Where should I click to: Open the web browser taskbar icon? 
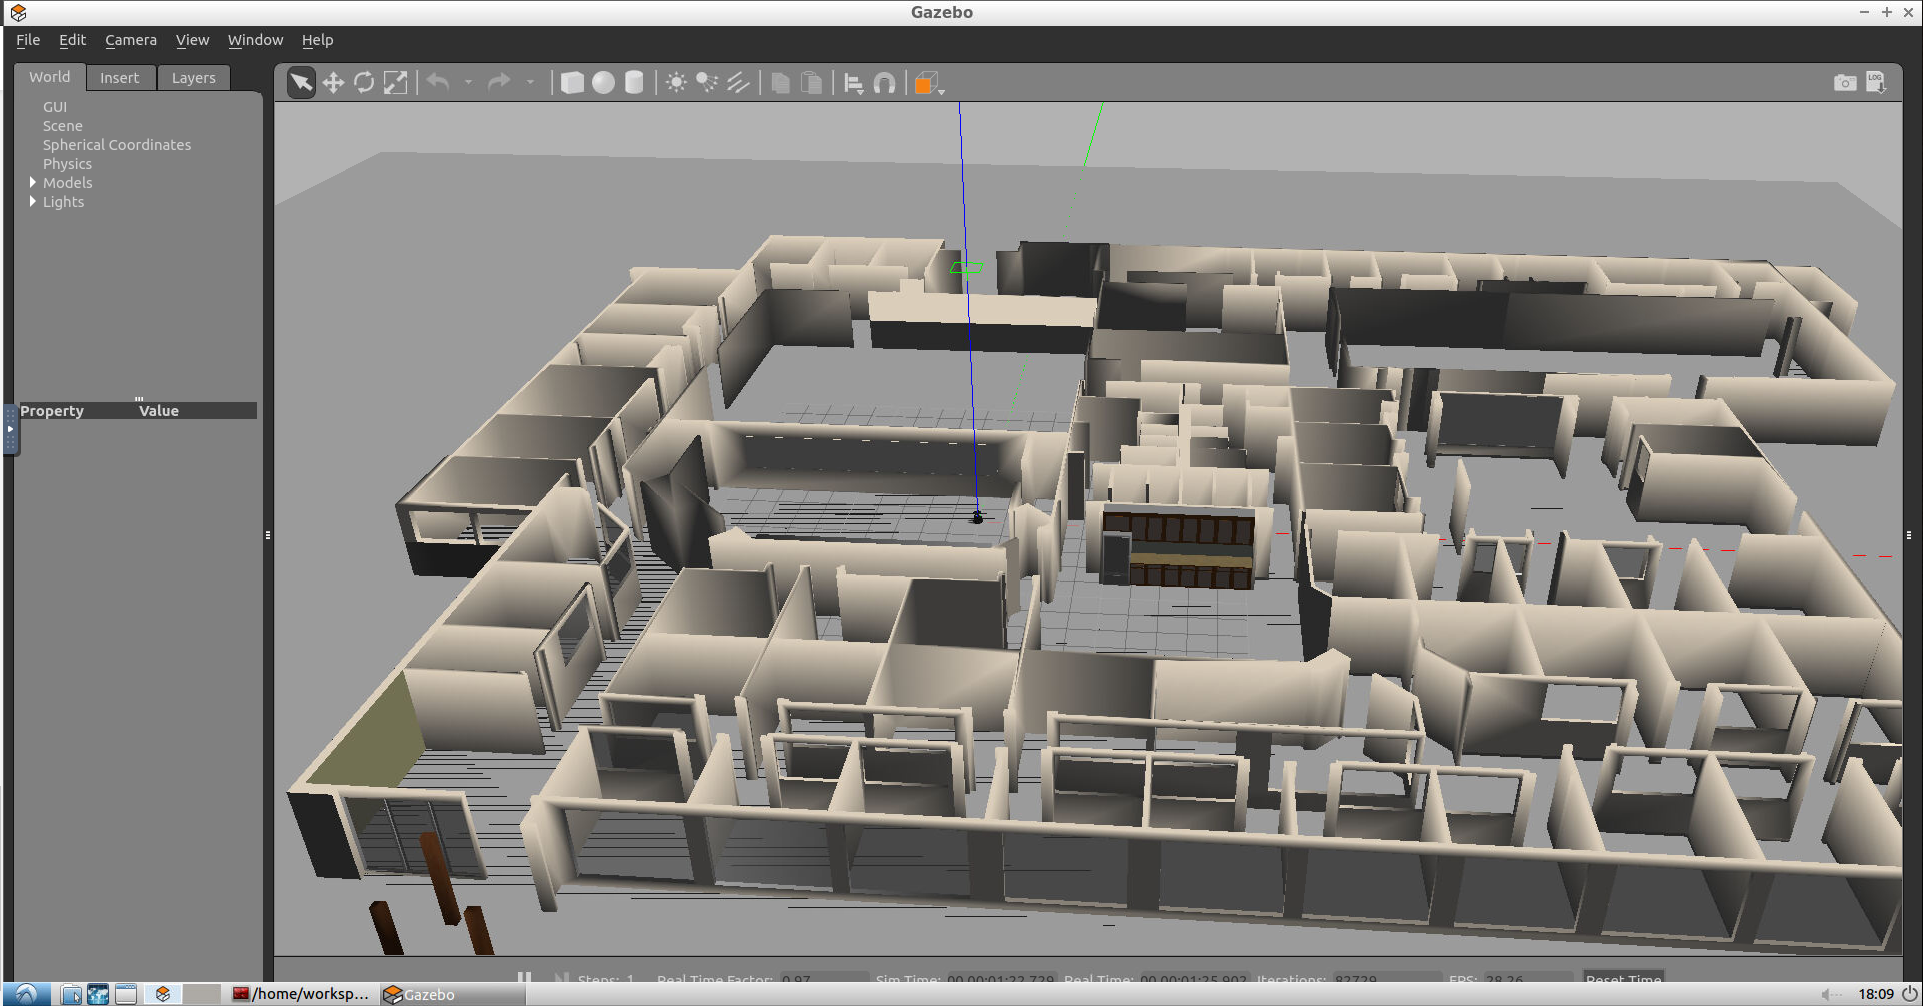click(98, 994)
